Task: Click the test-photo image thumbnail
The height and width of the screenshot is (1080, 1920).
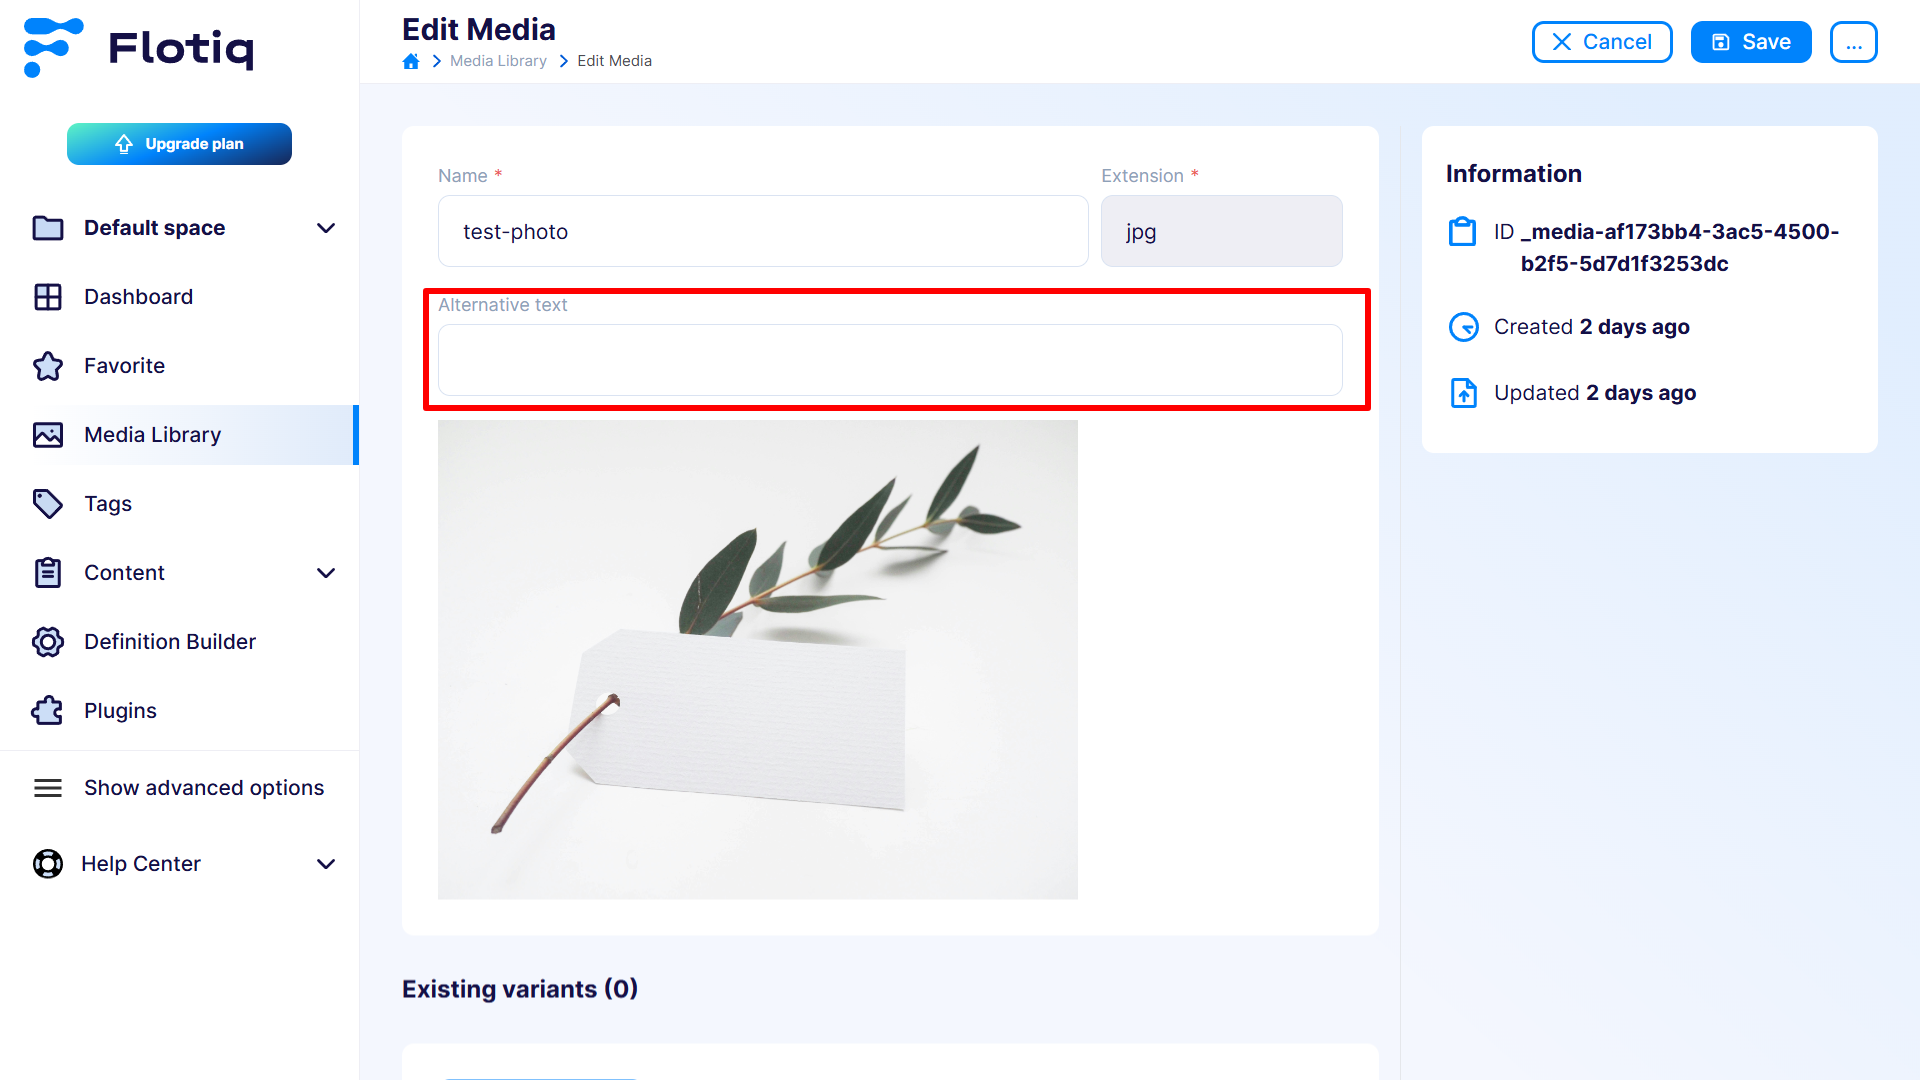Action: 758,661
